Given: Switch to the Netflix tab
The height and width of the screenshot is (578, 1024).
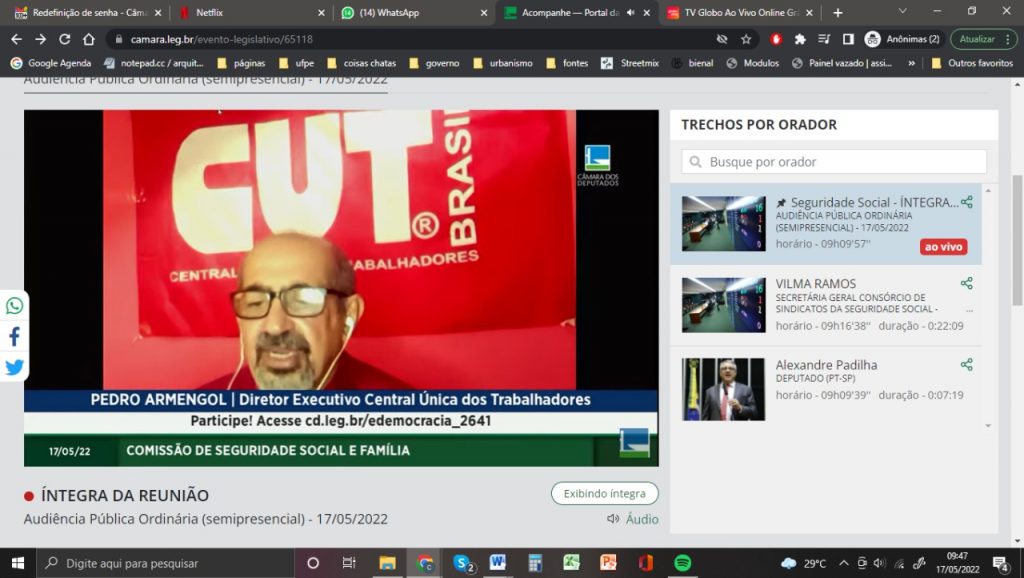Looking at the screenshot, I should [252, 12].
